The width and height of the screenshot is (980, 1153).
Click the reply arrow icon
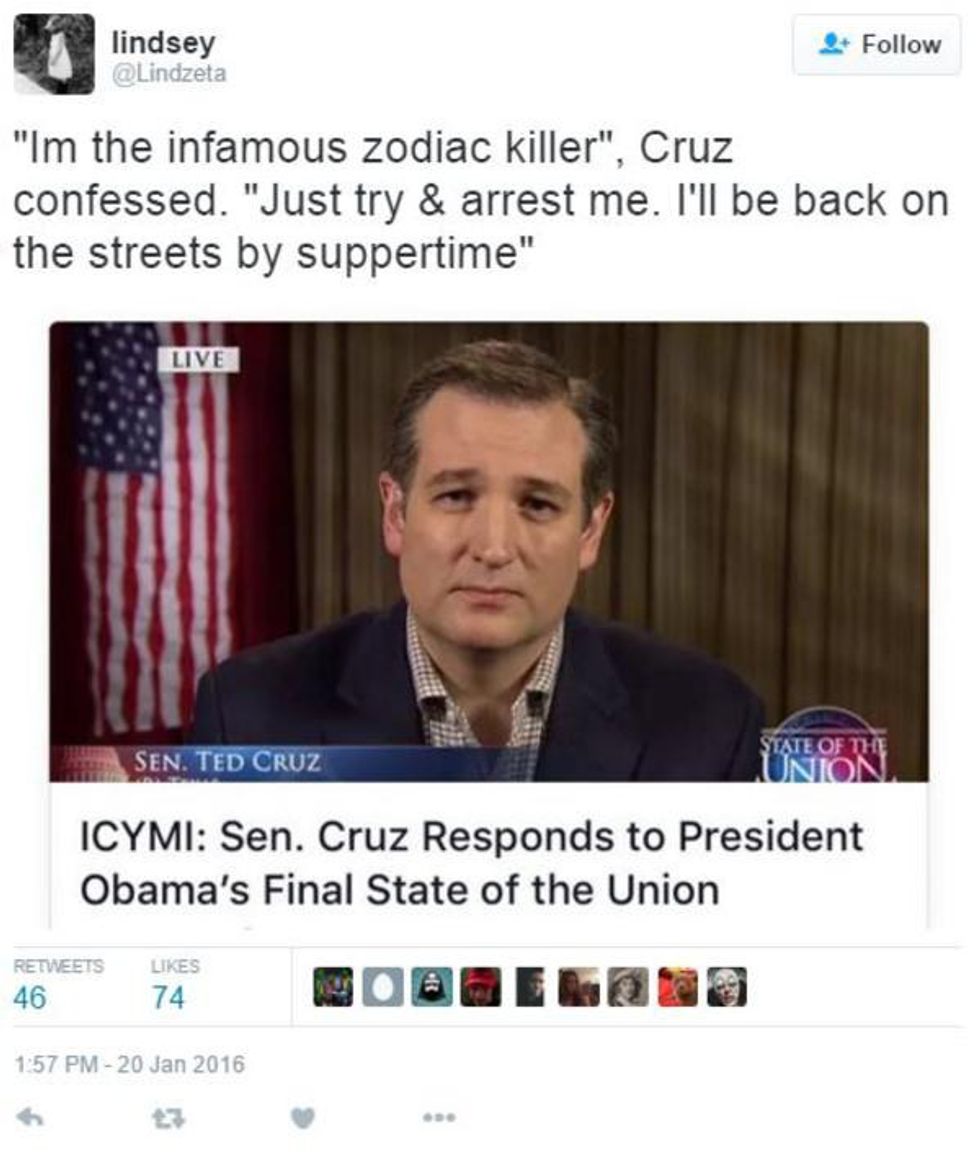pyautogui.click(x=32, y=1116)
